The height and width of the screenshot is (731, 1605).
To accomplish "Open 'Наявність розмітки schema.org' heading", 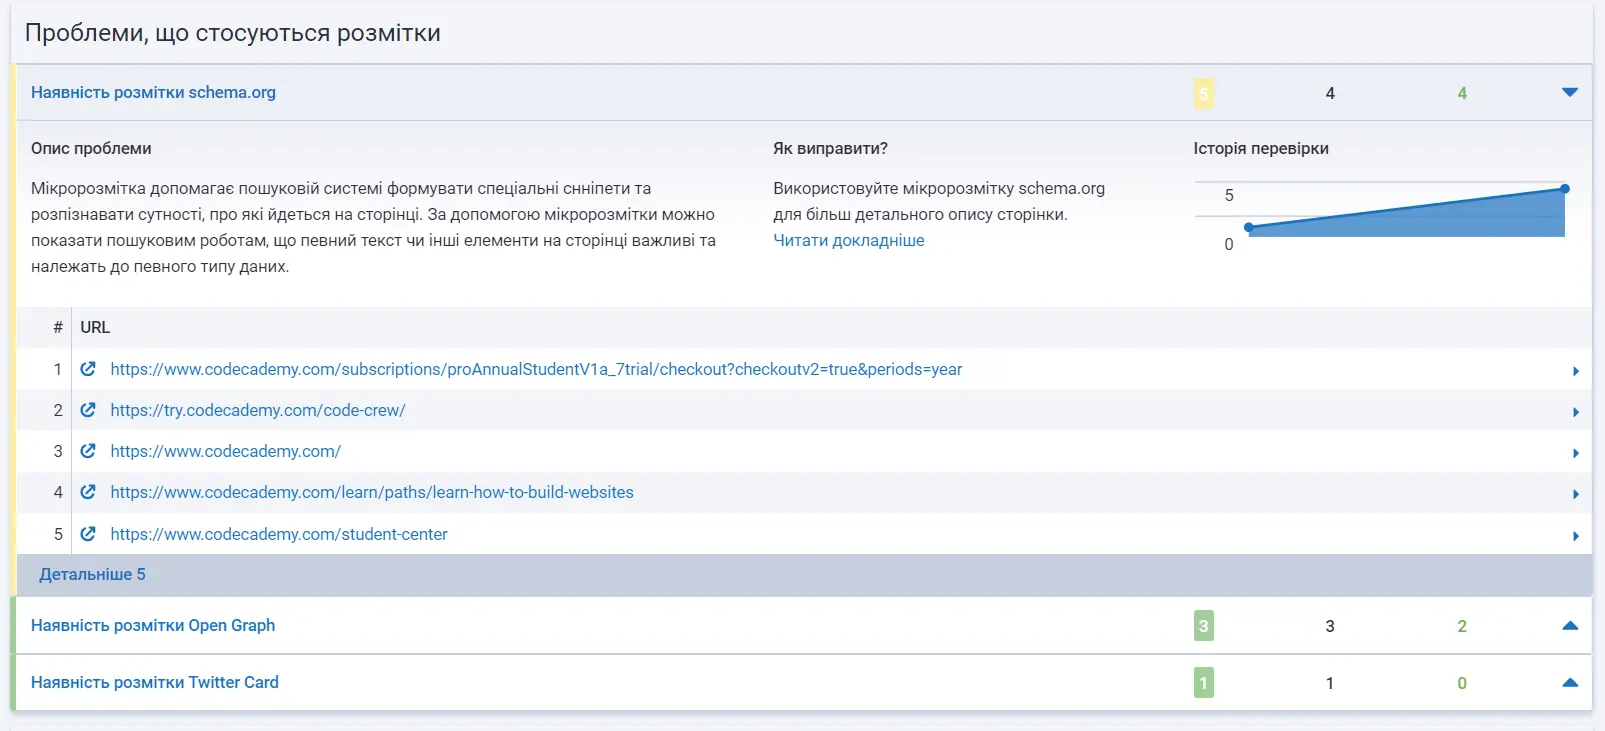I will point(153,92).
